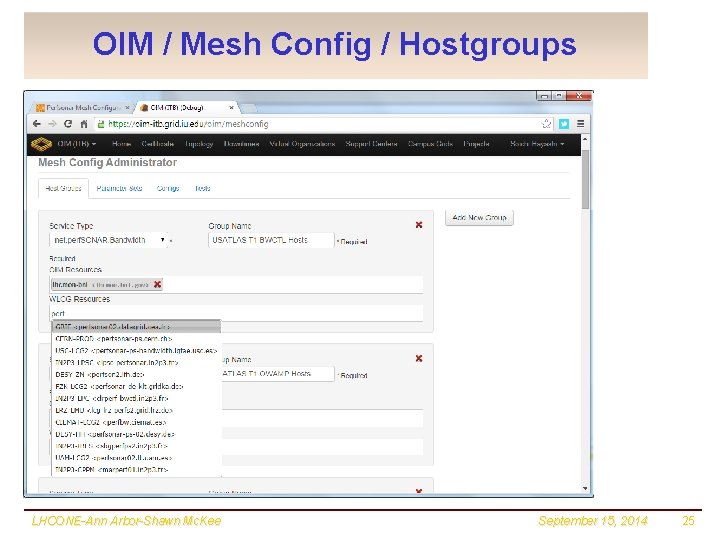This screenshot has width=720, height=540.
Task: Click the OIM Resources tag field
Action: tap(236, 284)
